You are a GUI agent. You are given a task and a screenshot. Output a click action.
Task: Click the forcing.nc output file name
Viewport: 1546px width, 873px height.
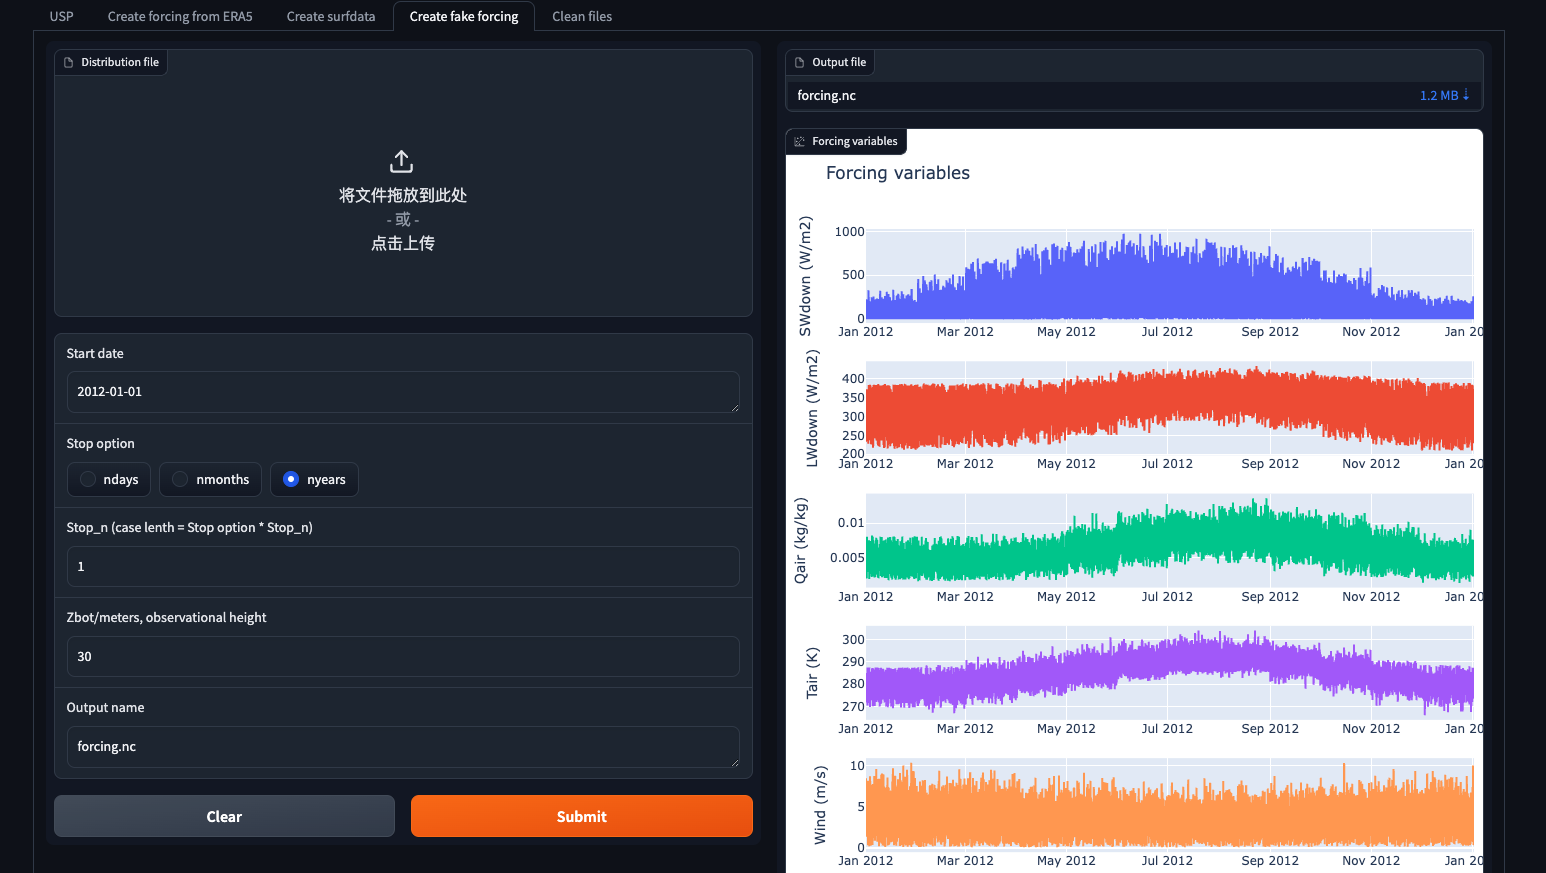(826, 95)
